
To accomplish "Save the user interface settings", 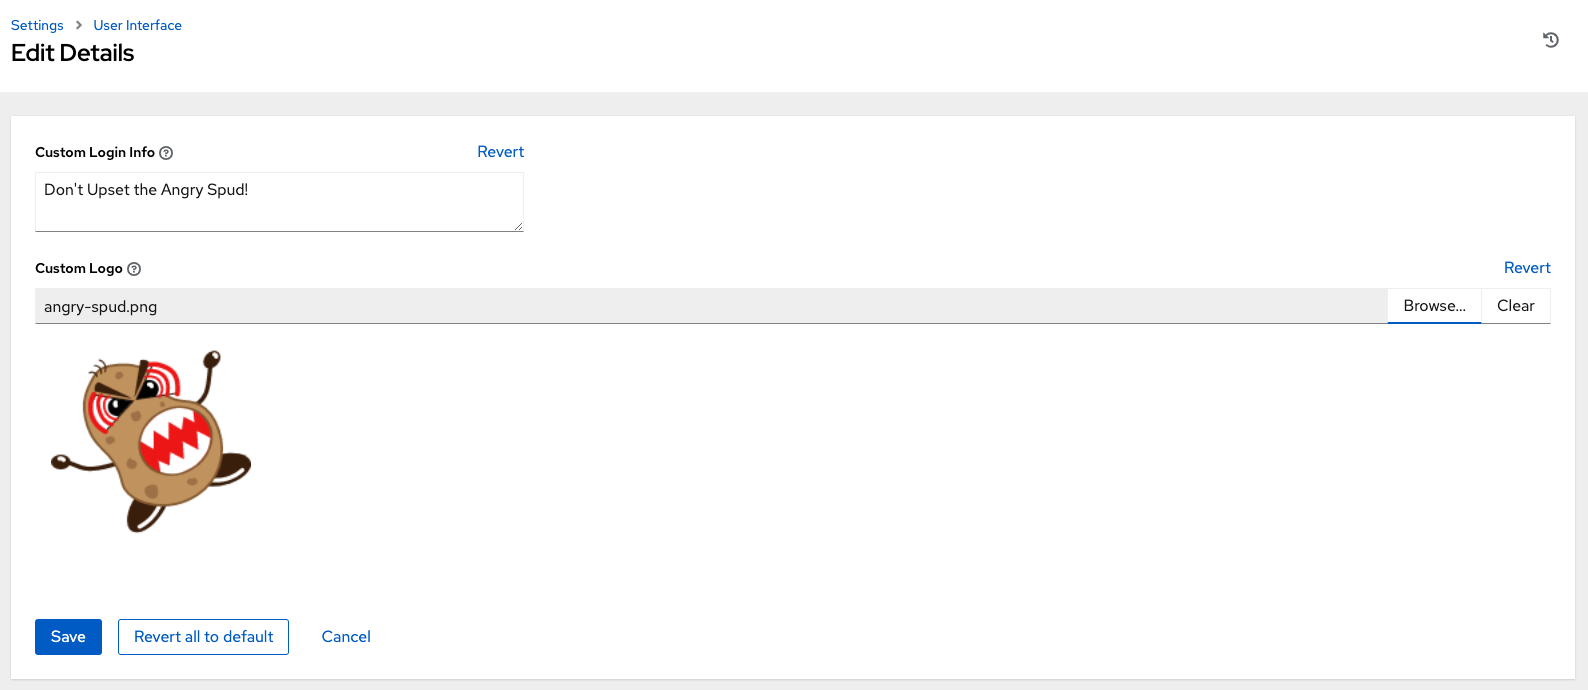I will 68,636.
